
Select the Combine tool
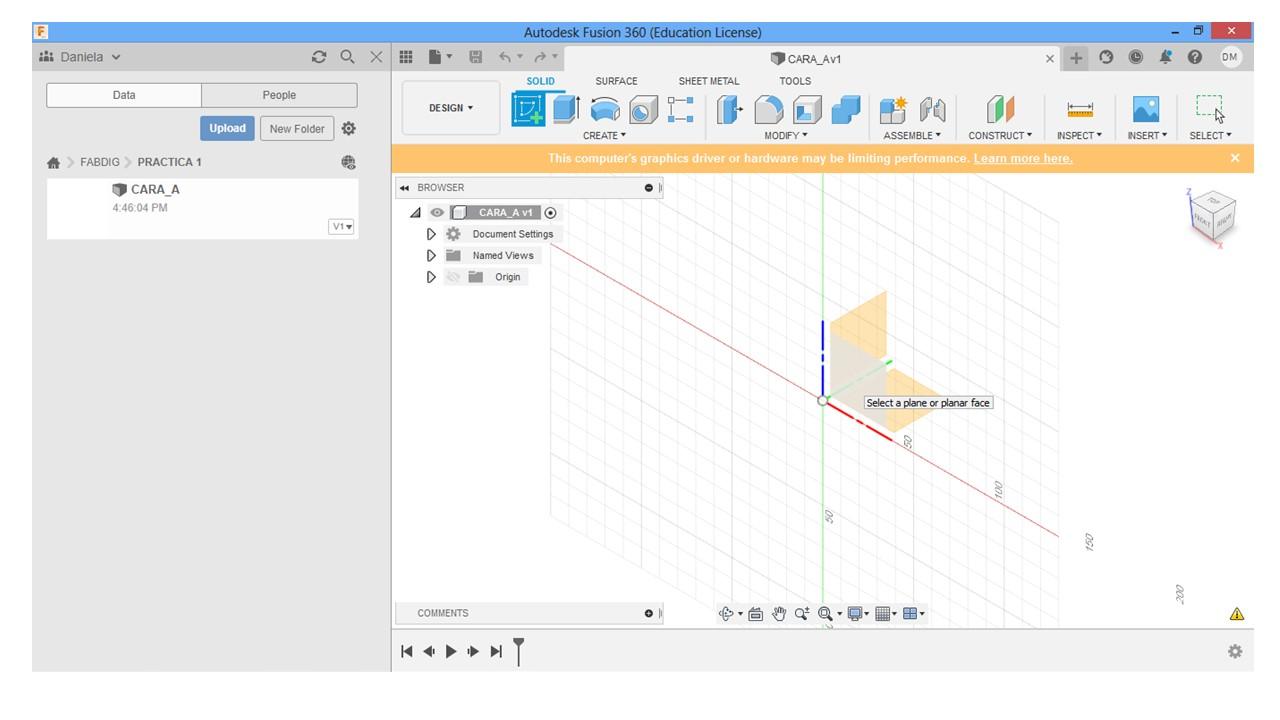tap(846, 110)
